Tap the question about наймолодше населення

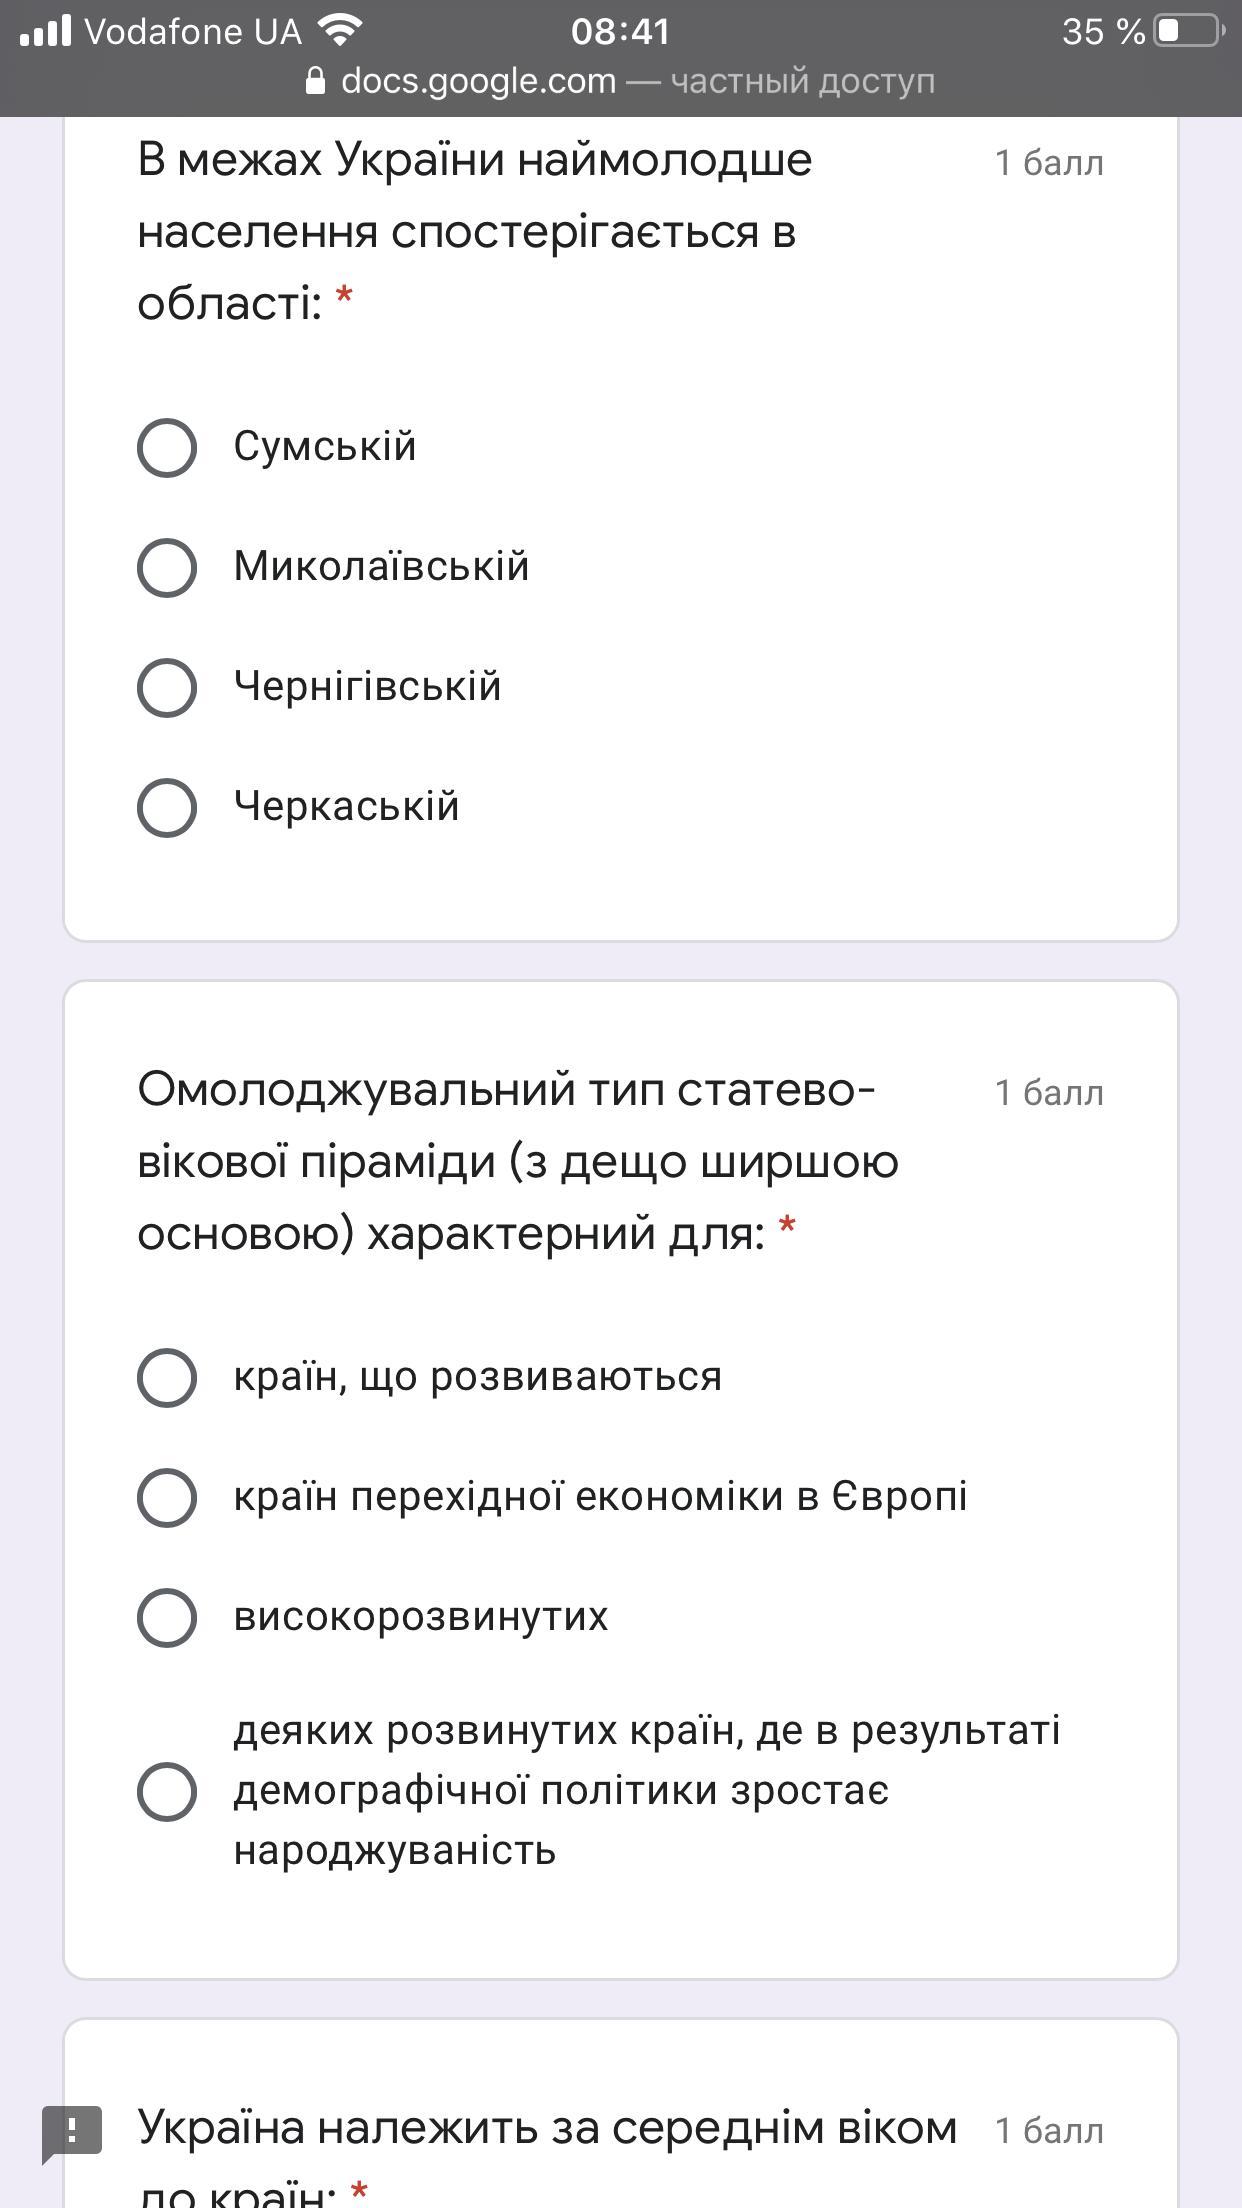click(x=474, y=231)
